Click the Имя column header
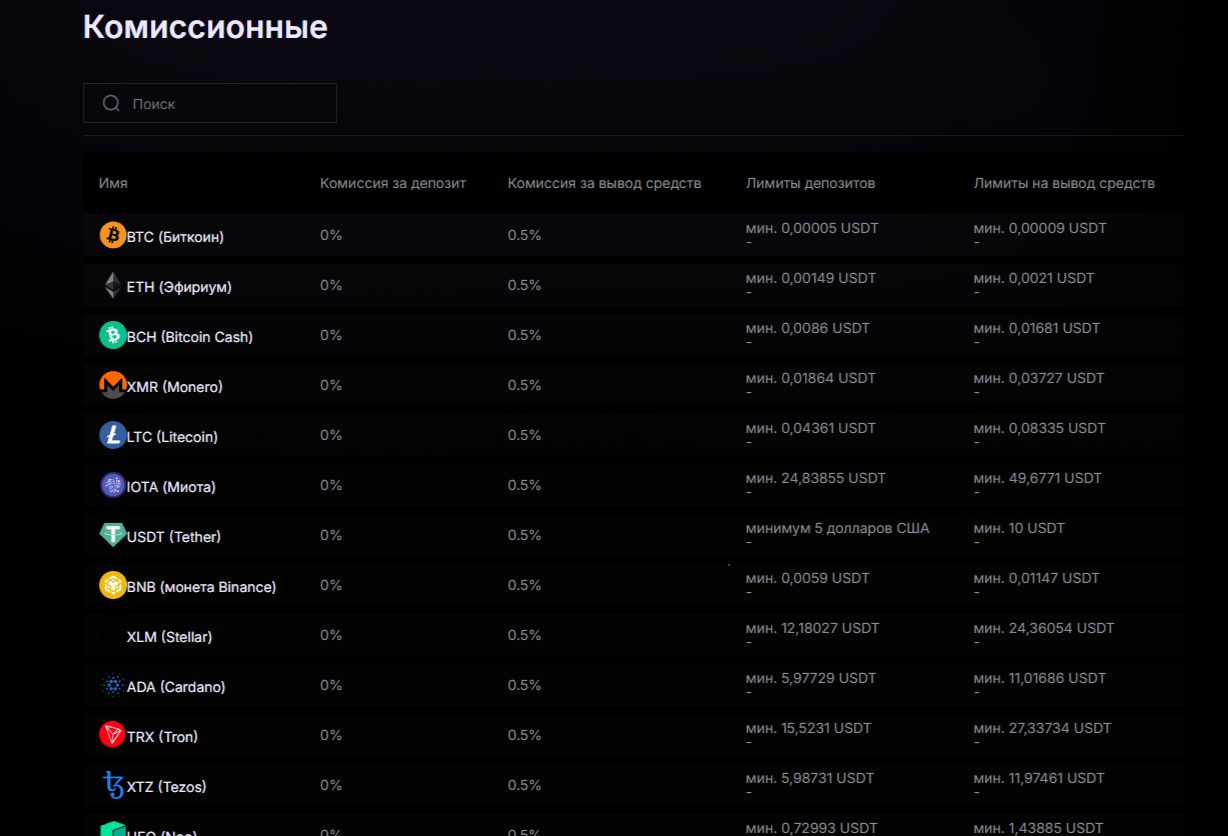Viewport: 1228px width, 836px height. click(x=113, y=184)
